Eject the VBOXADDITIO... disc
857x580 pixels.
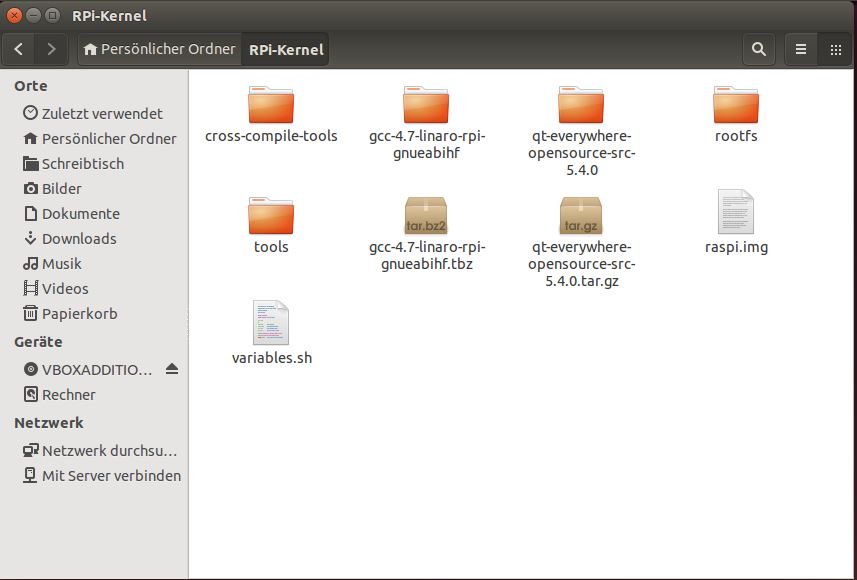172,369
